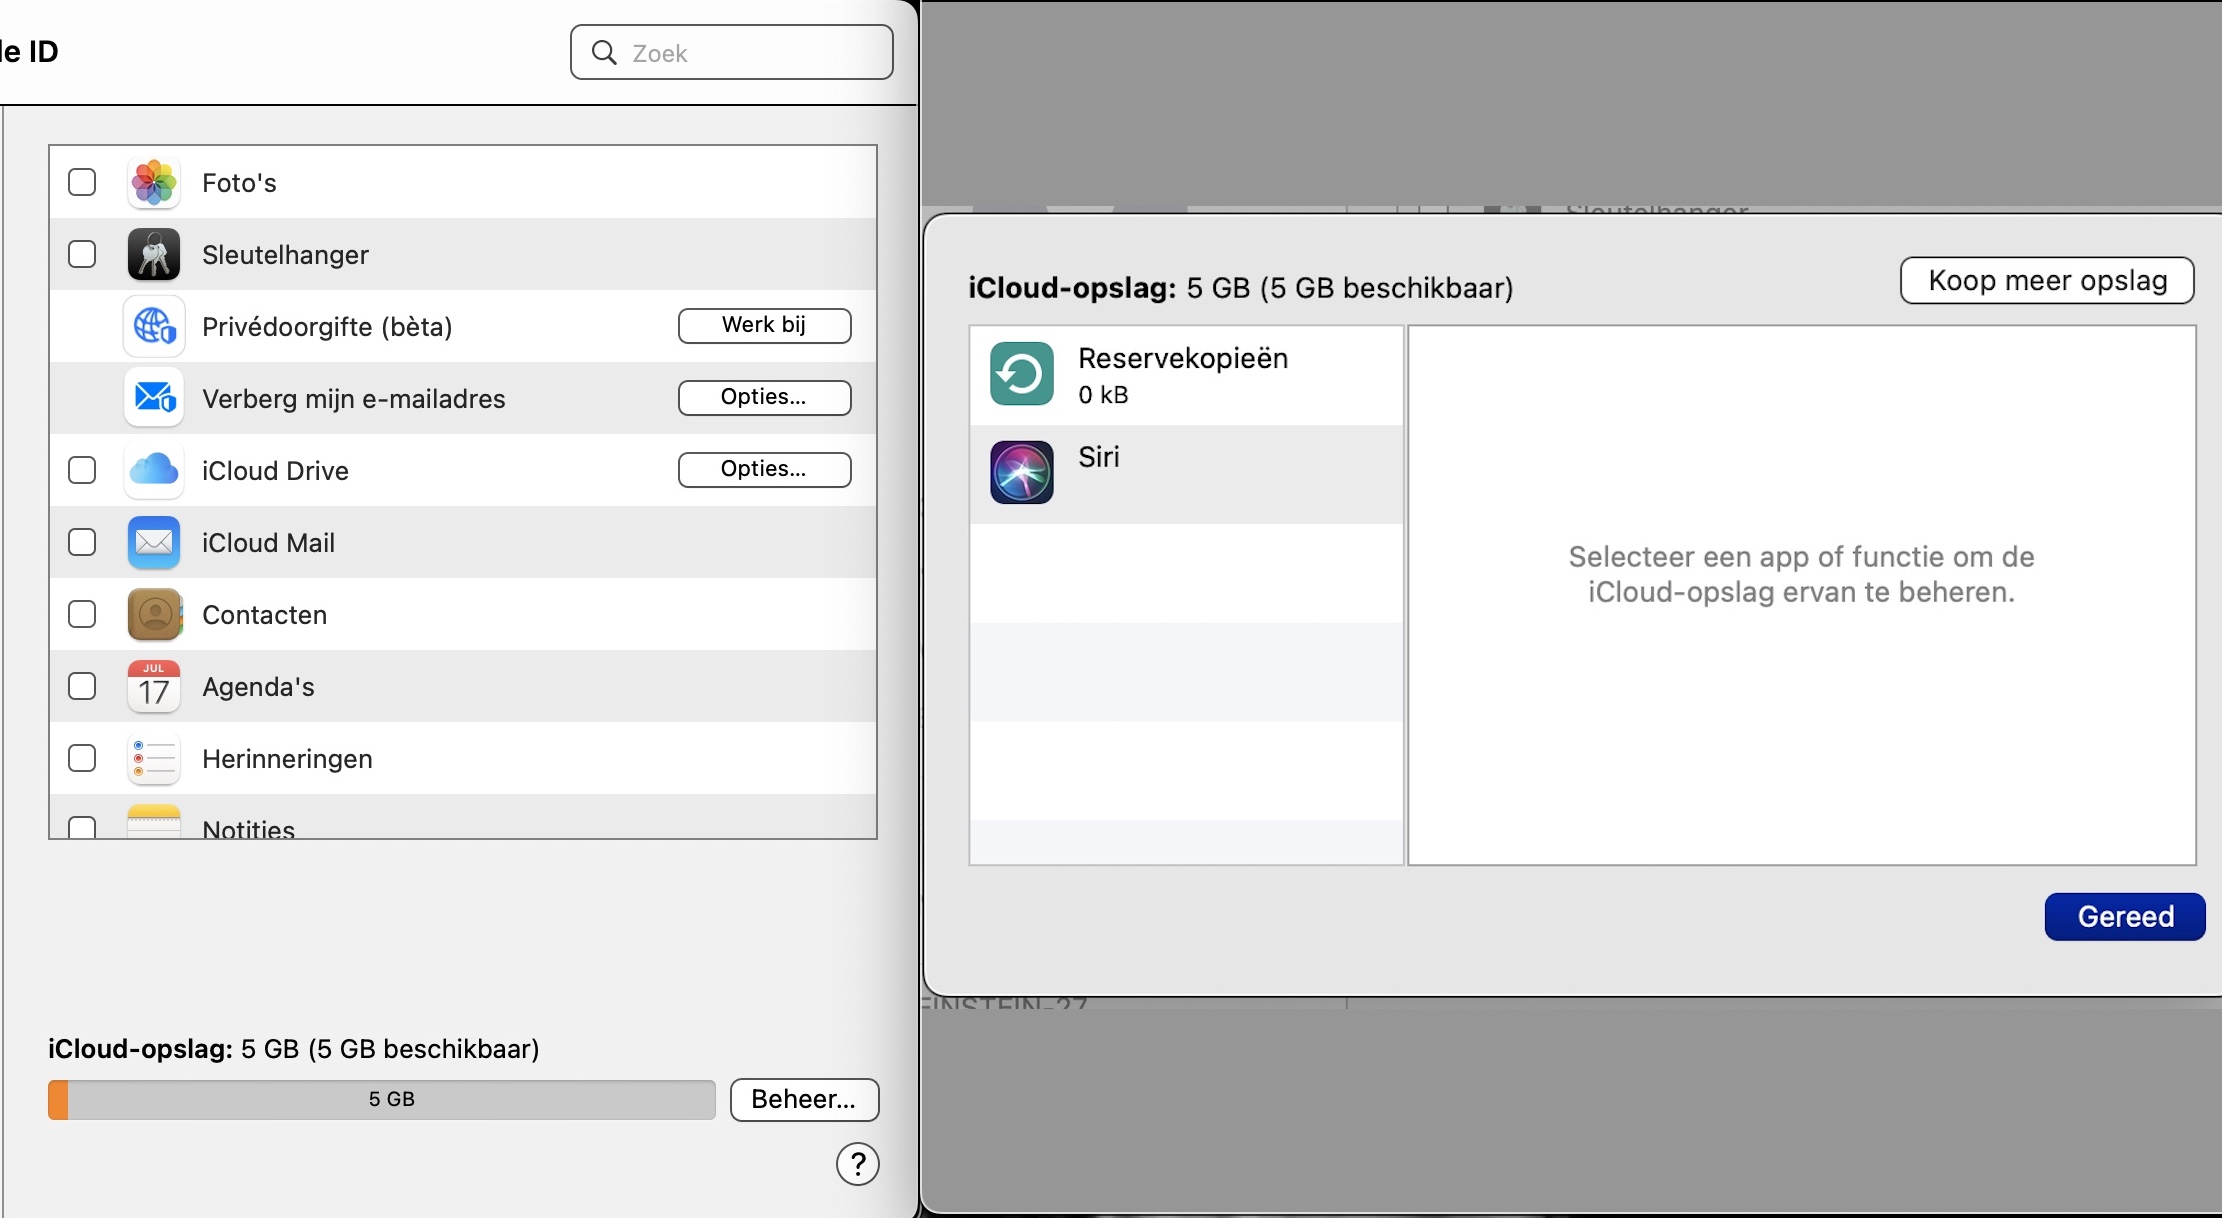Screen dimensions: 2222x1218
Task: Enable the Foto's checkbox
Action: point(82,182)
